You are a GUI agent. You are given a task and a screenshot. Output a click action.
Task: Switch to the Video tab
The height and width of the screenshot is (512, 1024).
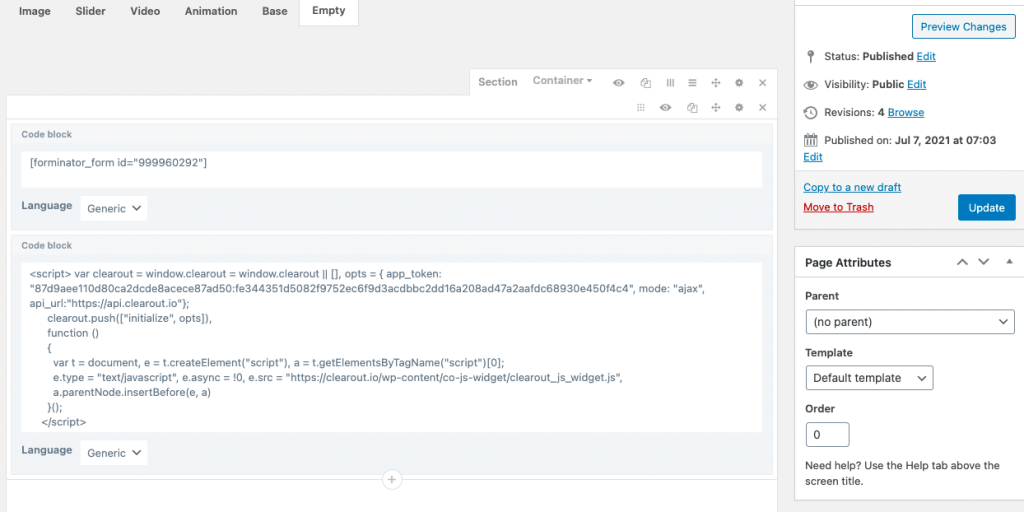pos(146,11)
